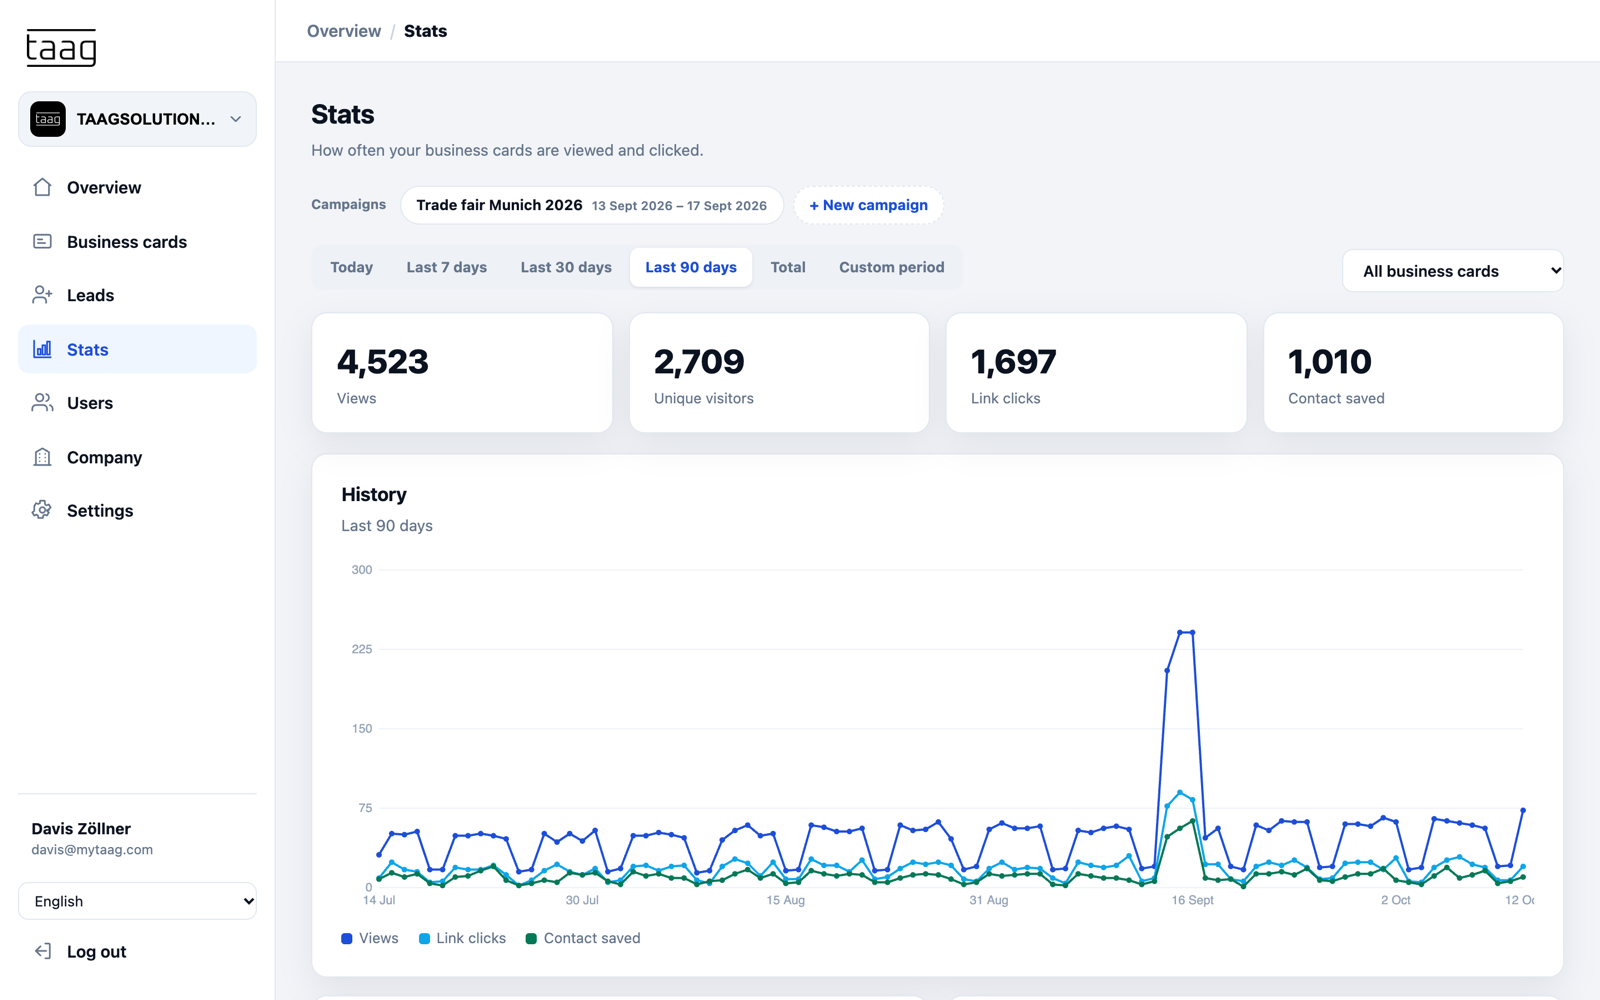Image resolution: width=1600 pixels, height=1000 pixels.
Task: Go to Business cards page
Action: pyautogui.click(x=137, y=241)
